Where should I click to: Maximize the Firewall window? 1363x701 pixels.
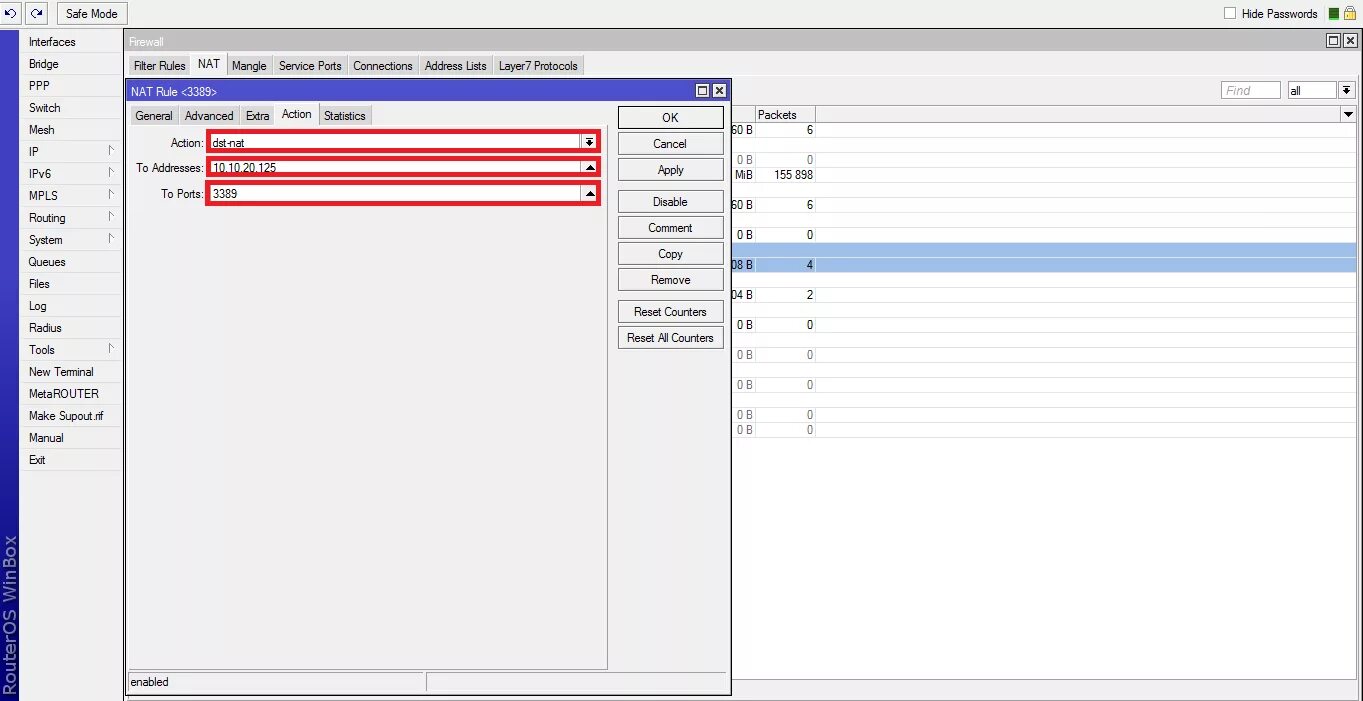pyautogui.click(x=1333, y=41)
